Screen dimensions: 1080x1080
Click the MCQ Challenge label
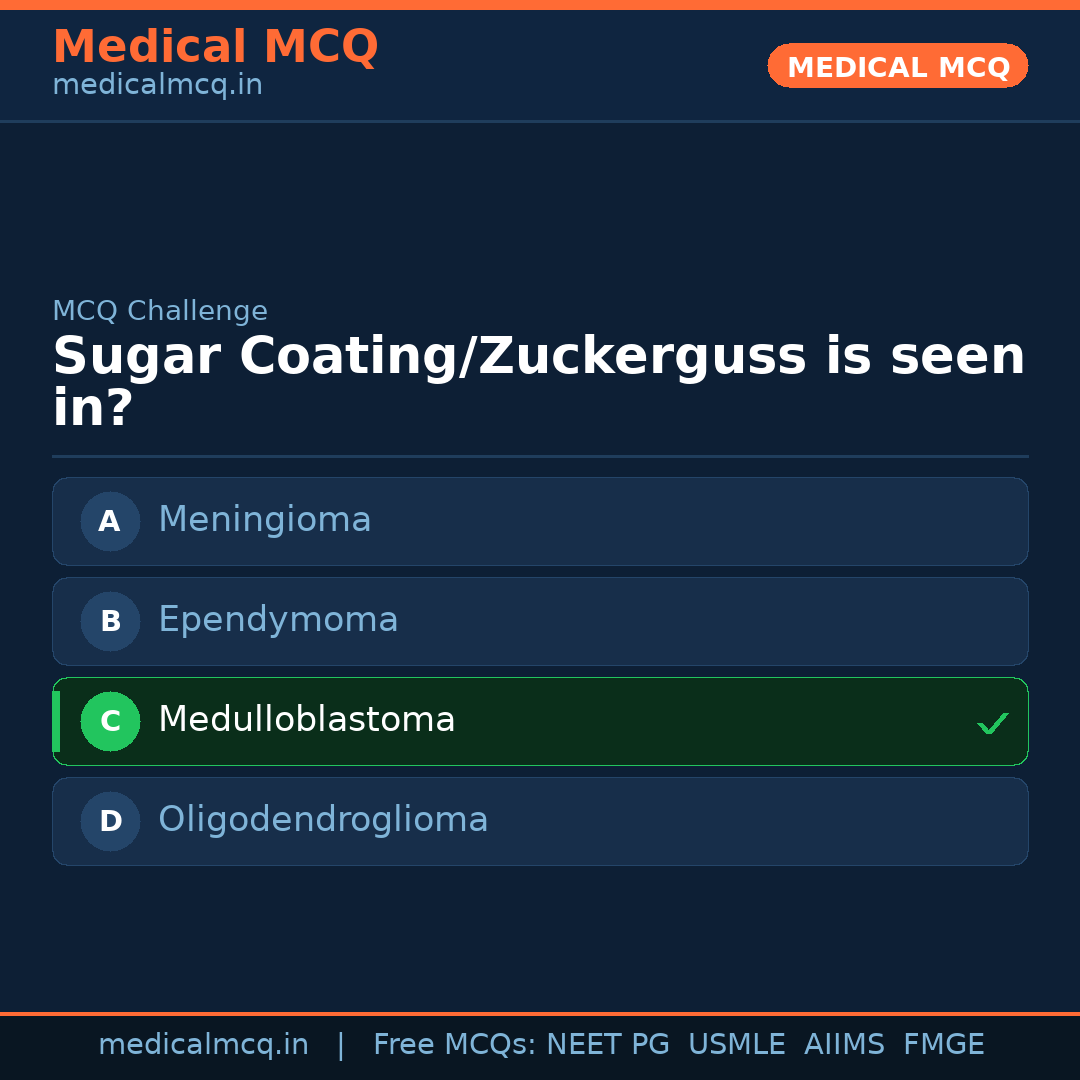pyautogui.click(x=160, y=311)
